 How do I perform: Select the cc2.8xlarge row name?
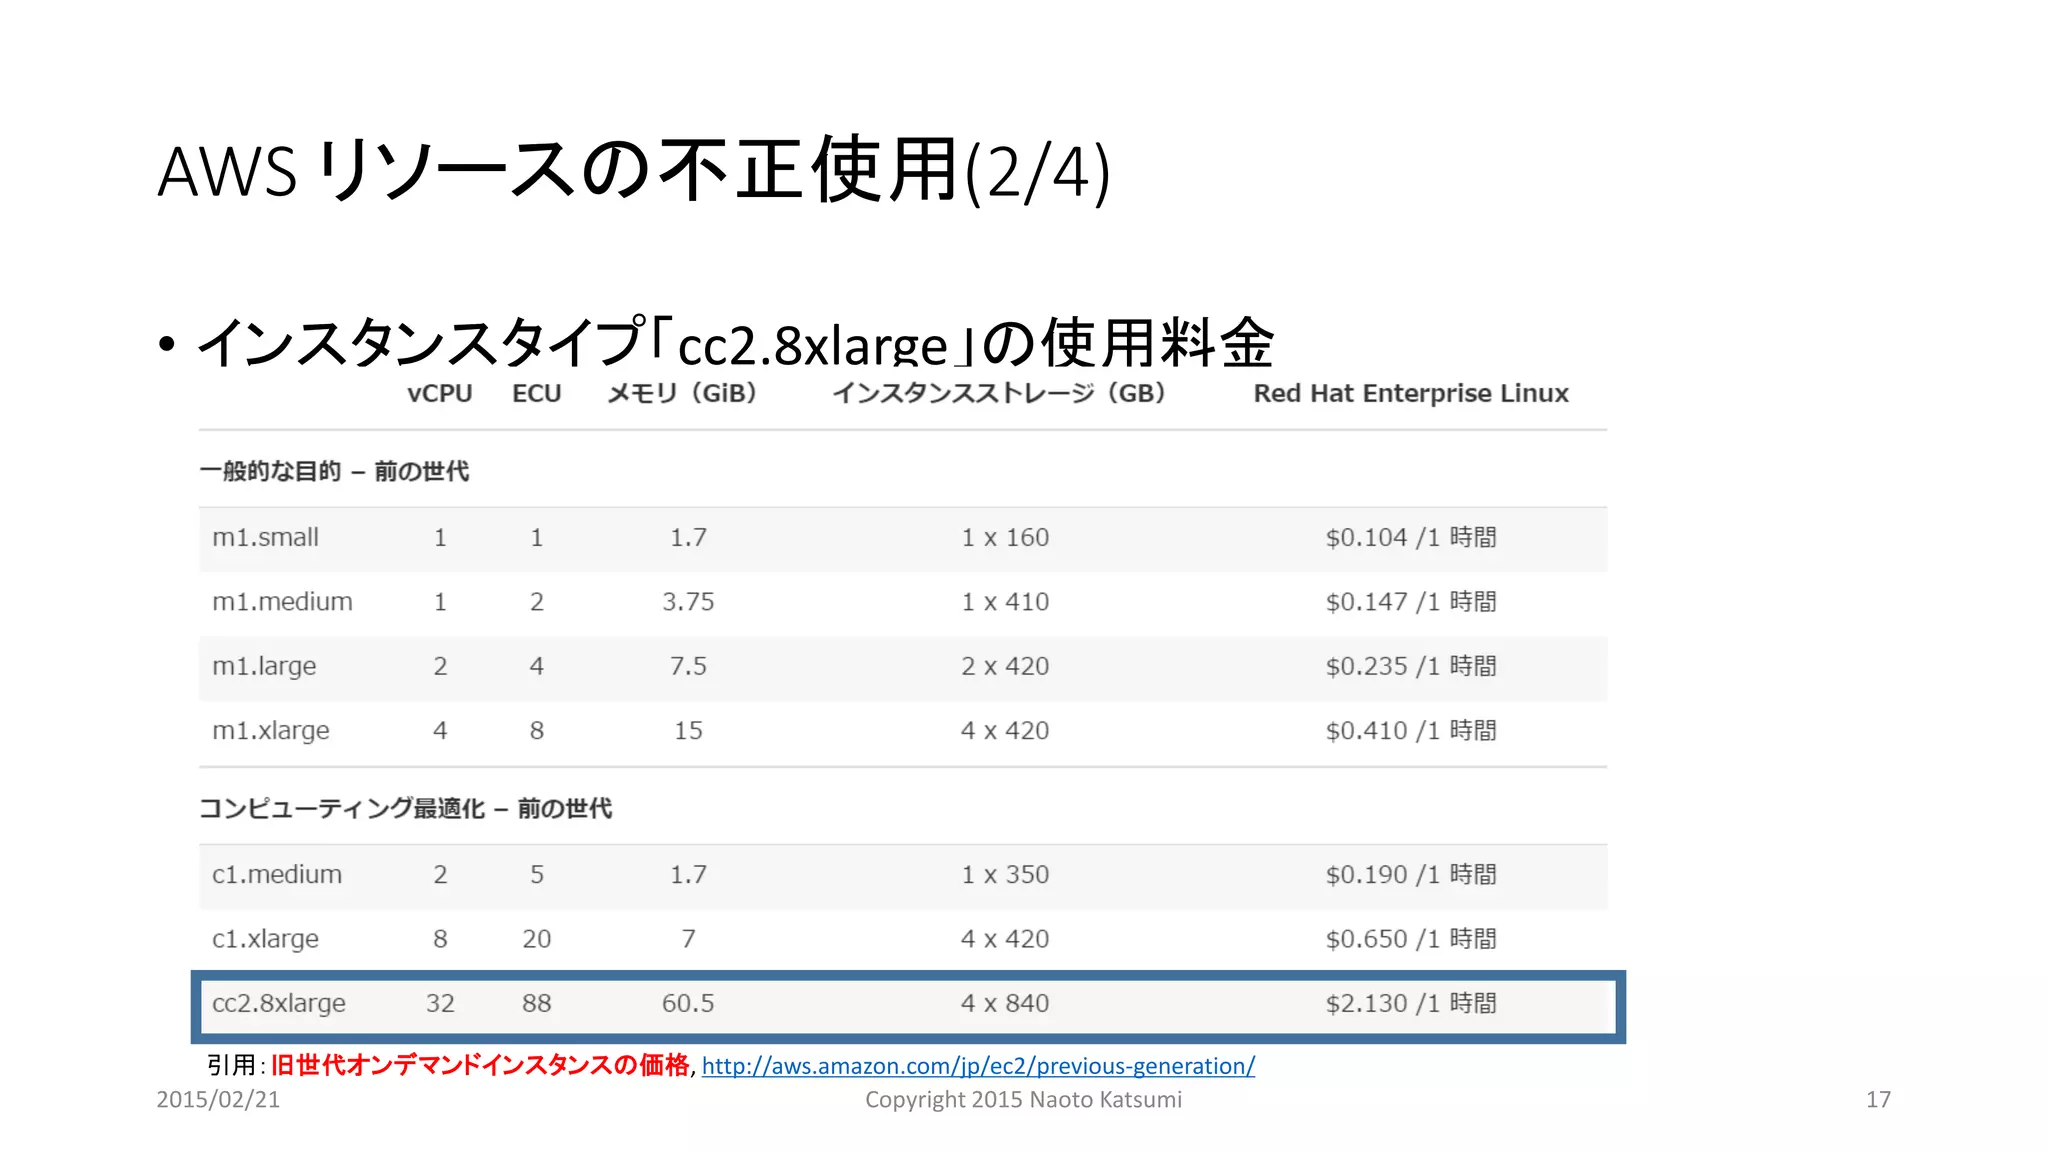tap(279, 1003)
